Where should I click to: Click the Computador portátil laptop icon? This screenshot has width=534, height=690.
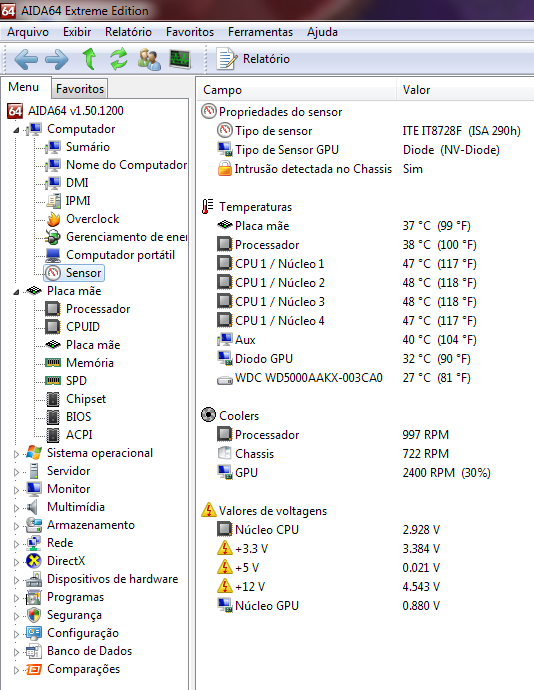point(53,255)
